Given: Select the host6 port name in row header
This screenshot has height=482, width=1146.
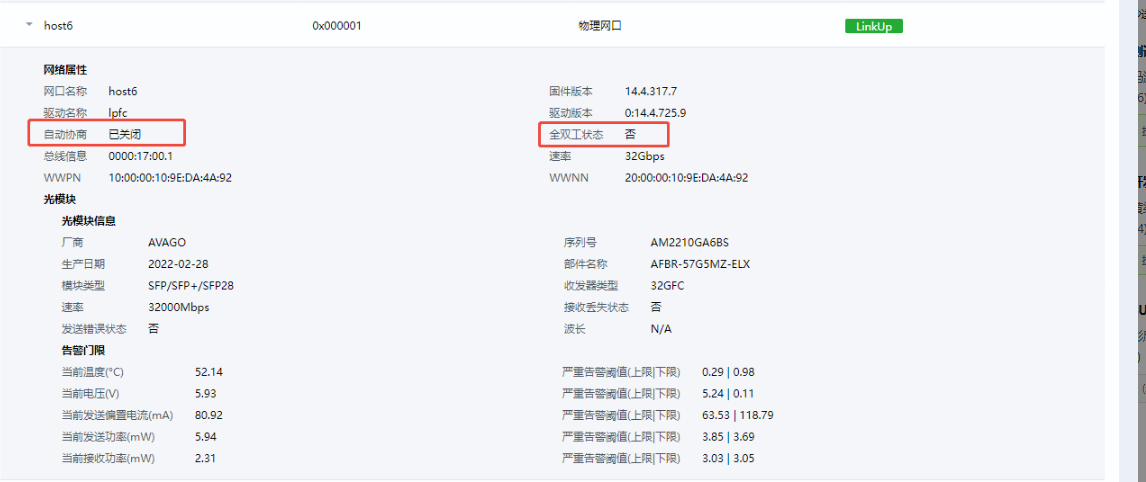Looking at the screenshot, I should pos(58,26).
